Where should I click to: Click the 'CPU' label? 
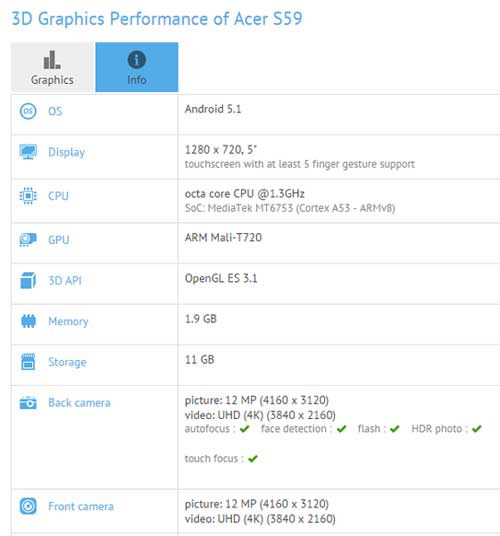click(x=58, y=196)
